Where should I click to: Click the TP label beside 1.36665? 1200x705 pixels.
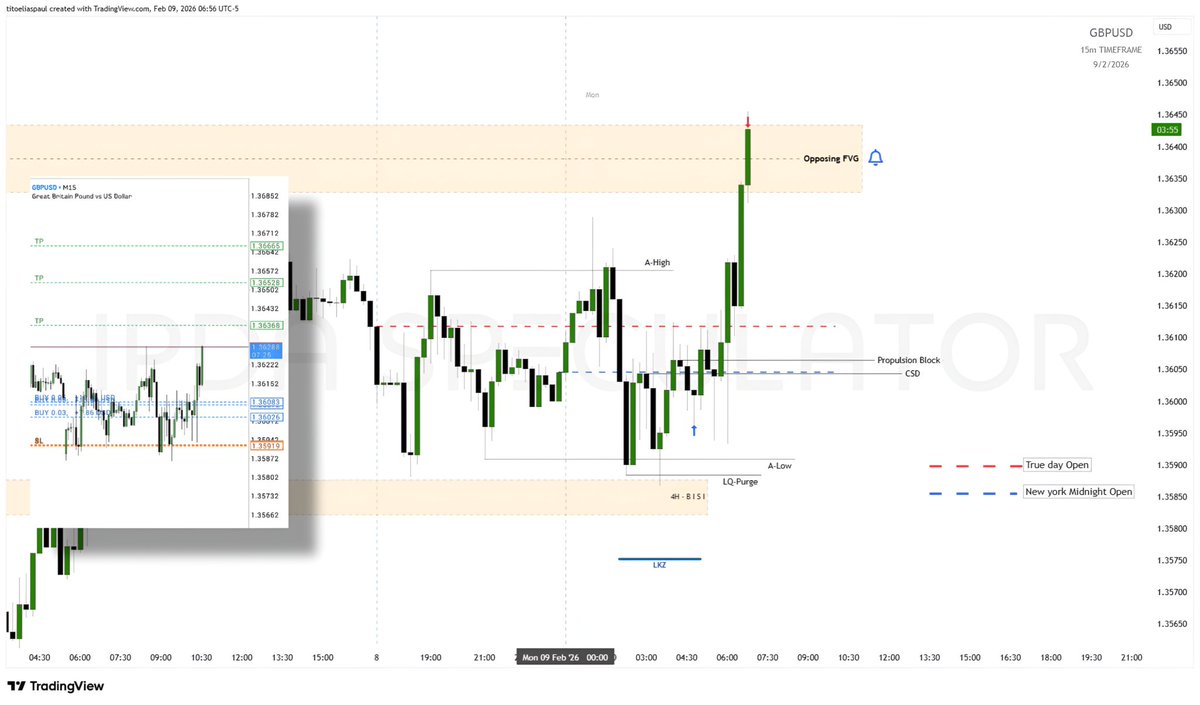[39, 242]
